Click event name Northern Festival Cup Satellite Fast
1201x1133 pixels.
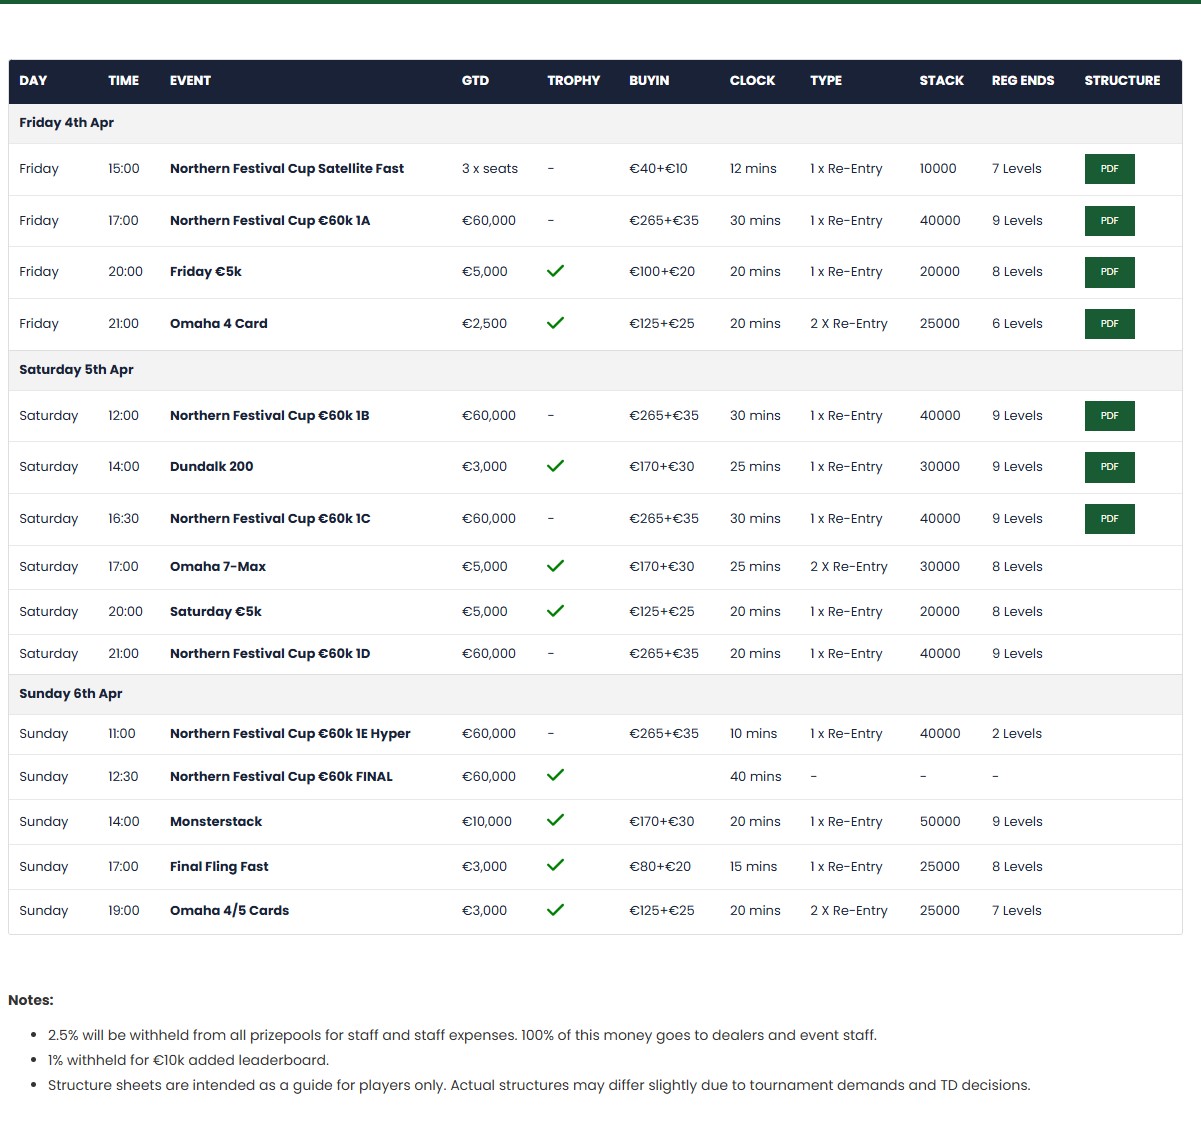click(287, 169)
